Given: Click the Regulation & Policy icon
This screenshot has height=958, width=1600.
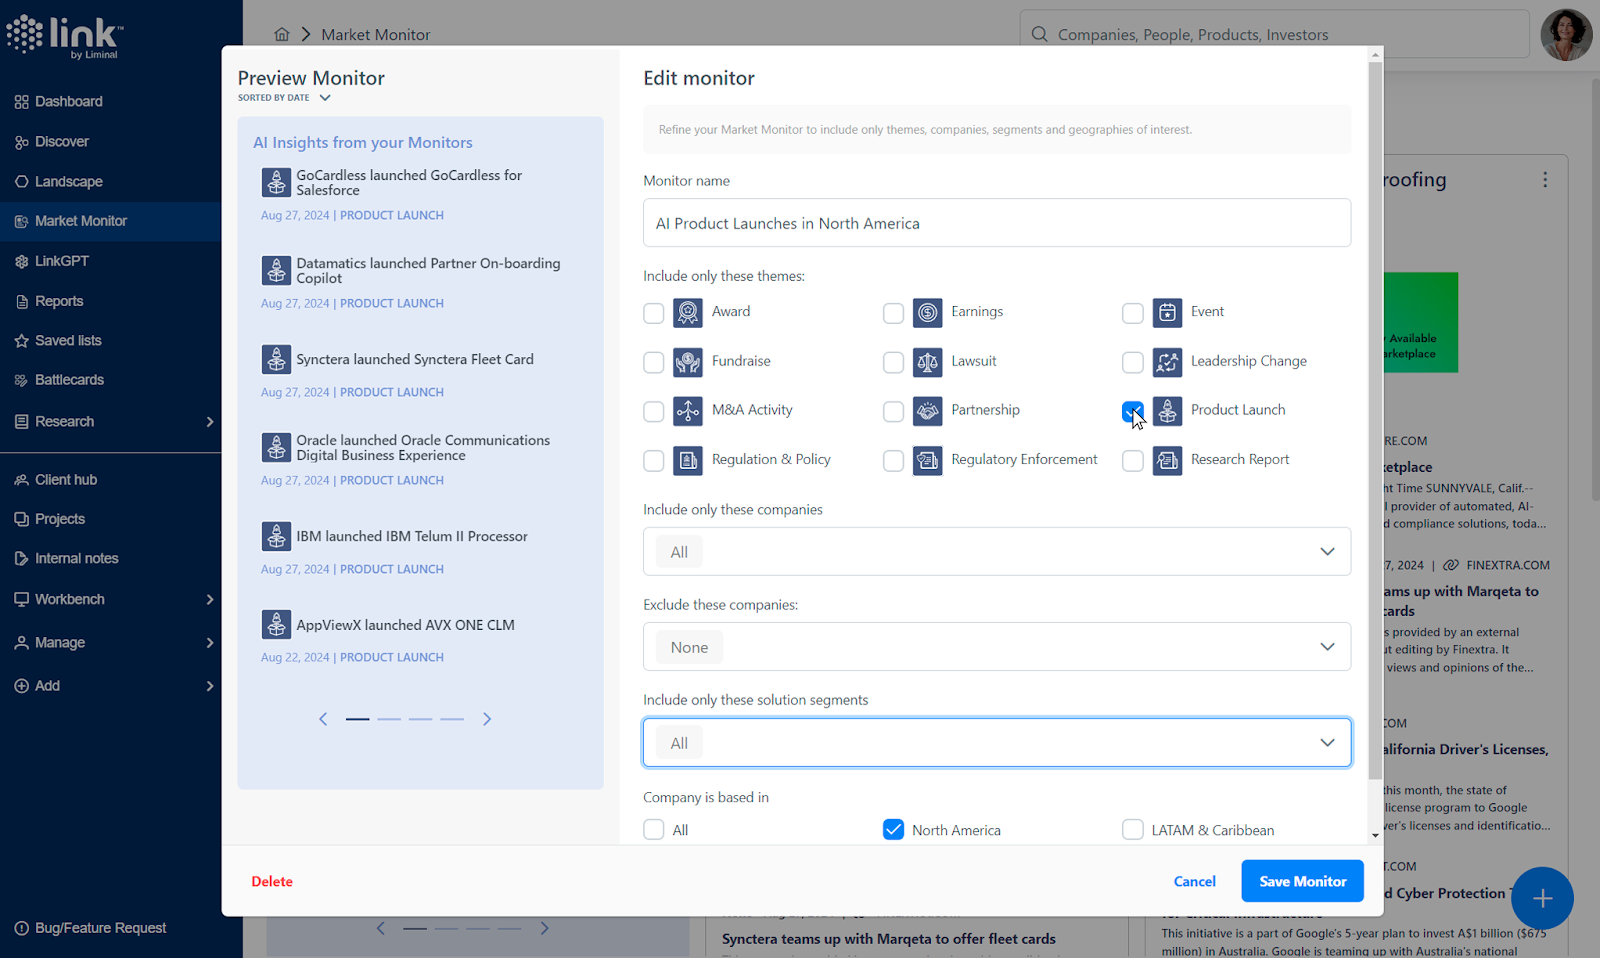Looking at the screenshot, I should coord(688,460).
